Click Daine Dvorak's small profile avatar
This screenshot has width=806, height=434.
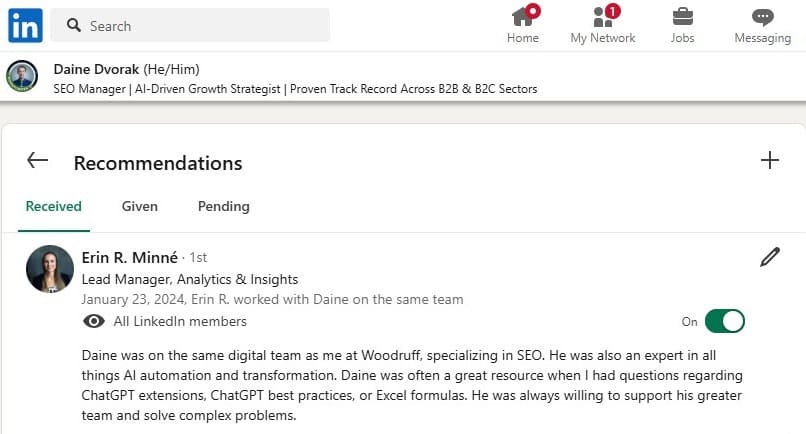[22, 76]
